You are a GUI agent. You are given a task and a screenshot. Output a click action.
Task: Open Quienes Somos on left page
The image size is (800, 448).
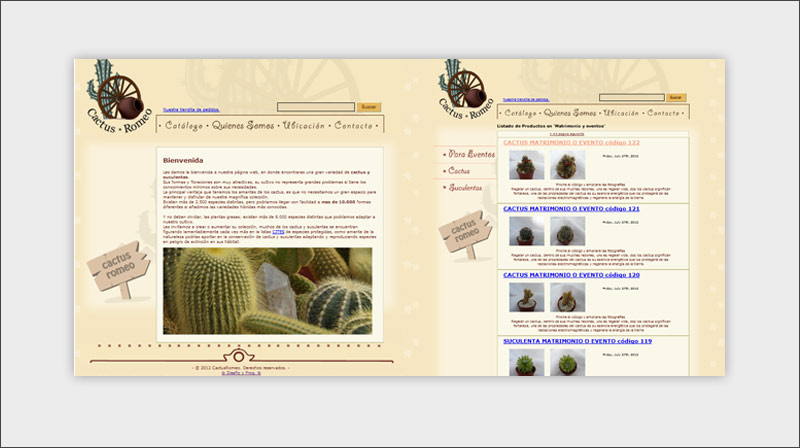[x=243, y=126]
